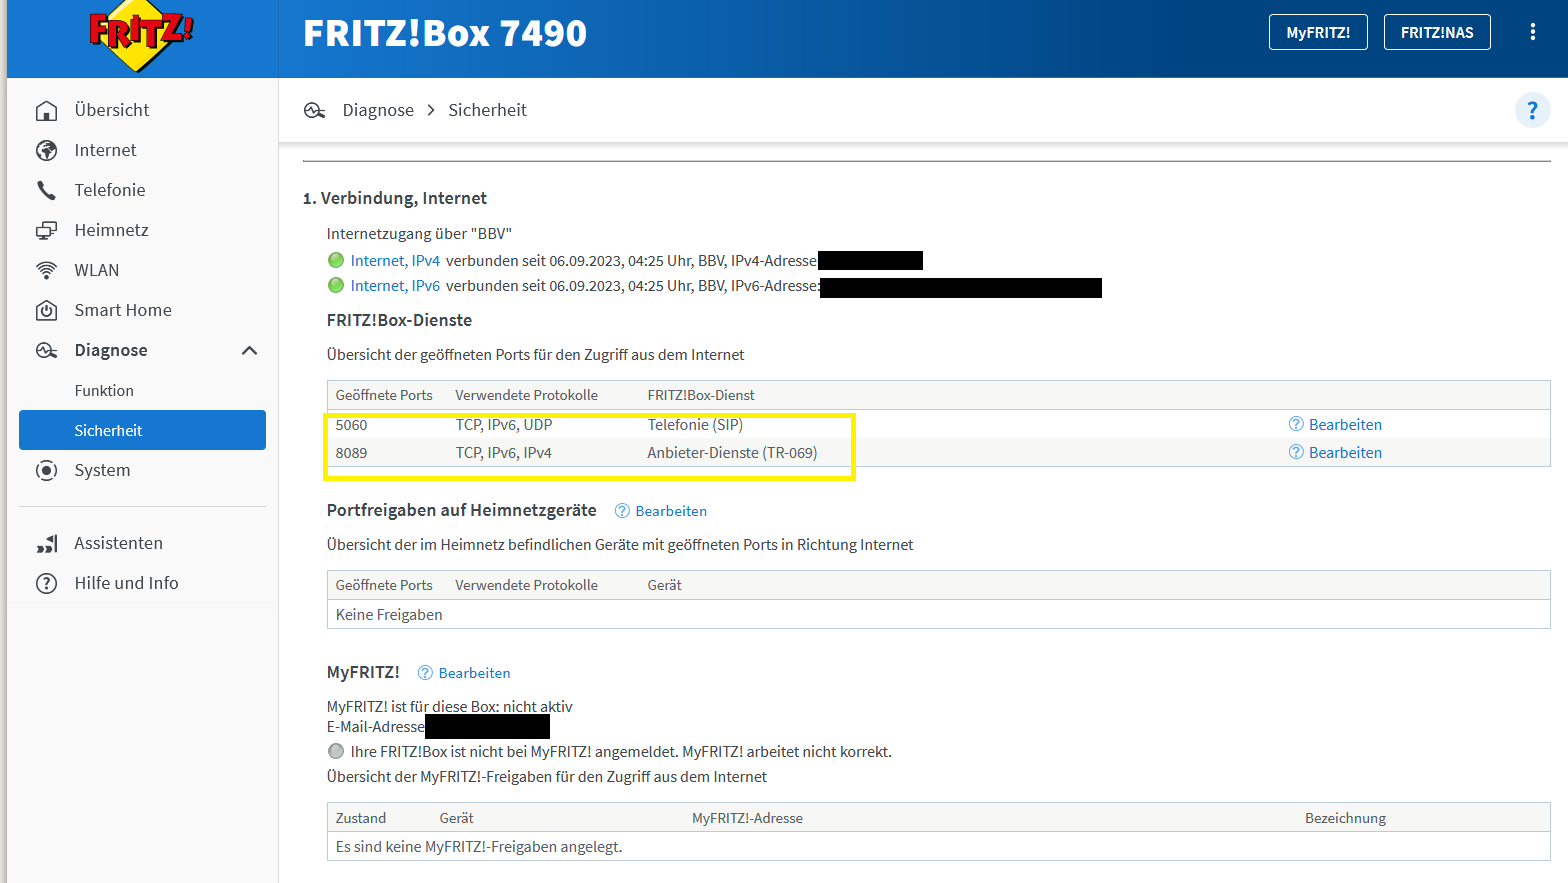Open the Internet menu item
Image resolution: width=1568 pixels, height=883 pixels.
pos(105,150)
